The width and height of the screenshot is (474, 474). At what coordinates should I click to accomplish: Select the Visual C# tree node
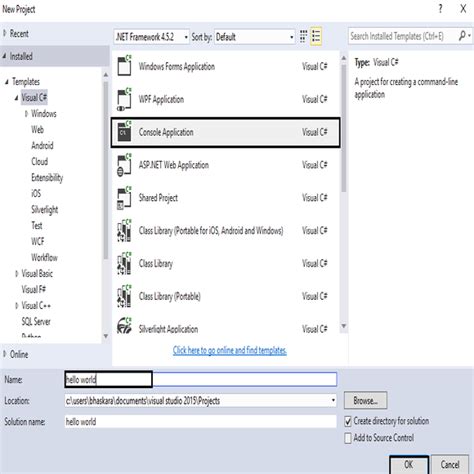click(x=34, y=98)
